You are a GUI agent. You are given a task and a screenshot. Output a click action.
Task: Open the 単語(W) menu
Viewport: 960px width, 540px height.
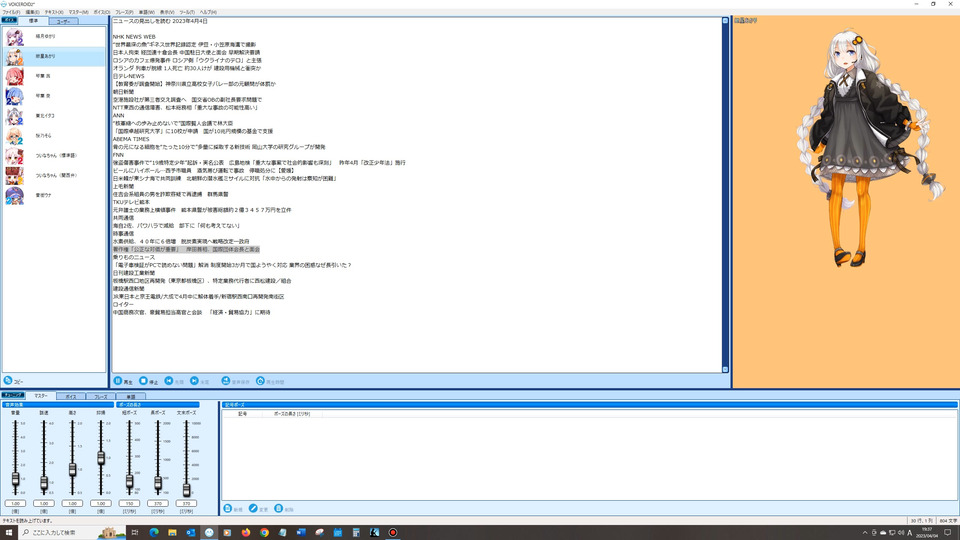[x=147, y=12]
